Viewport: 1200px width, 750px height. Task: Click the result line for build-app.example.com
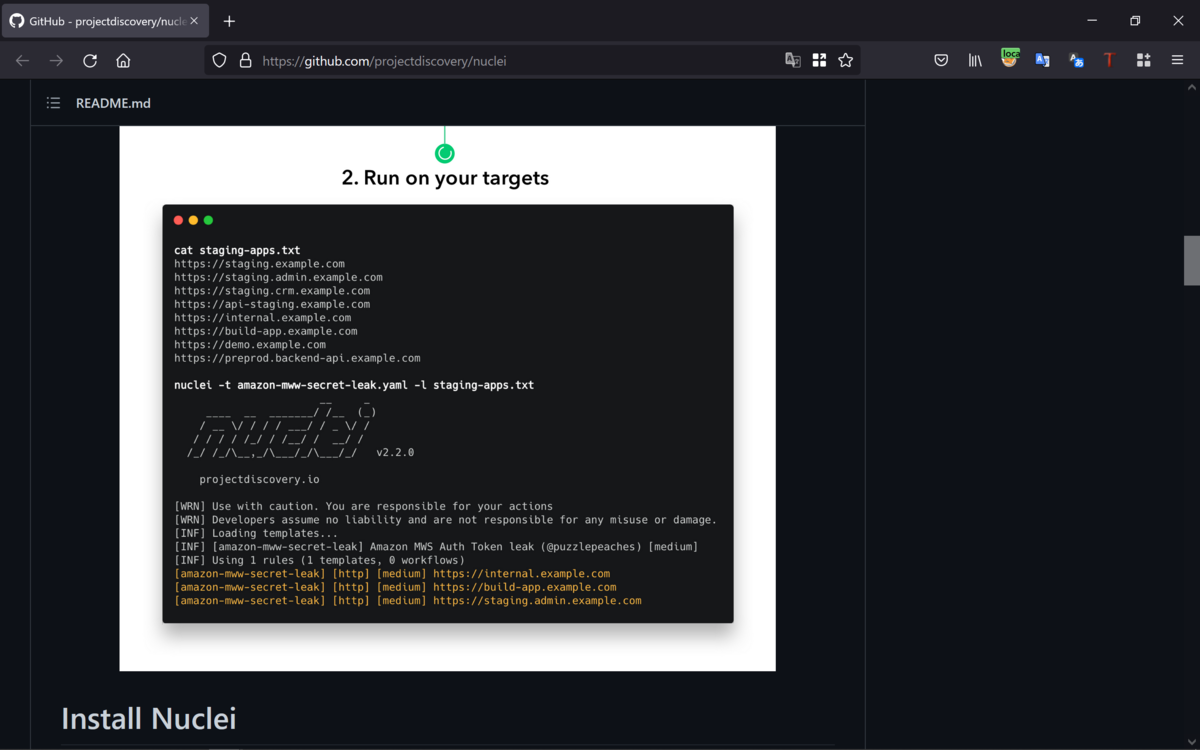pos(395,588)
